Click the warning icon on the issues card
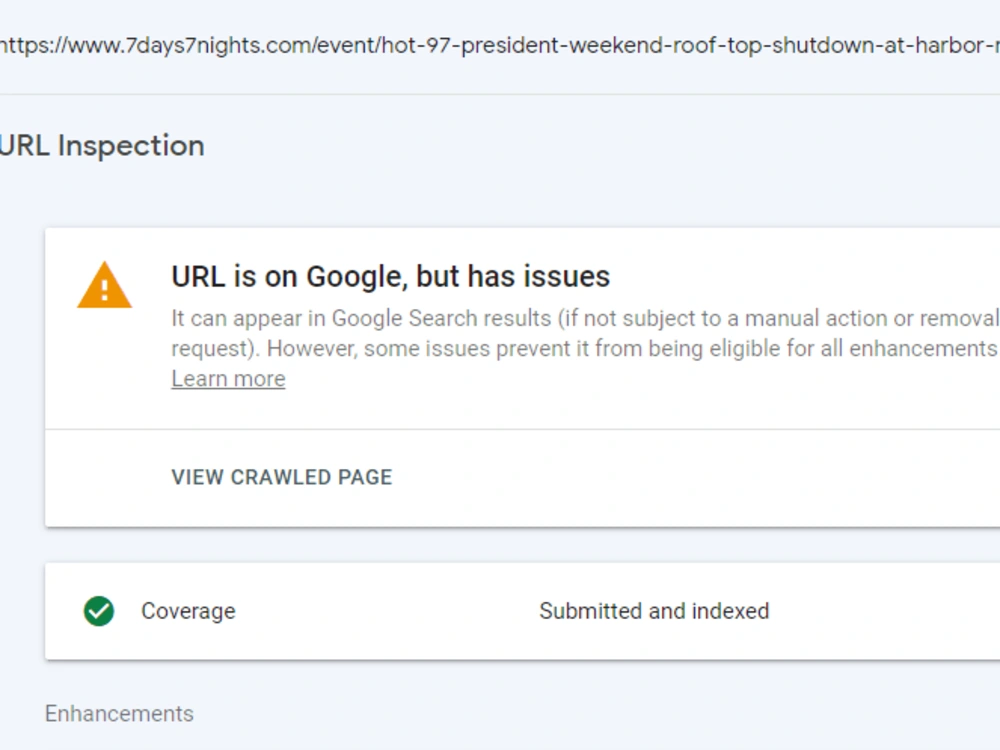Image resolution: width=1000 pixels, height=750 pixels. 104,285
